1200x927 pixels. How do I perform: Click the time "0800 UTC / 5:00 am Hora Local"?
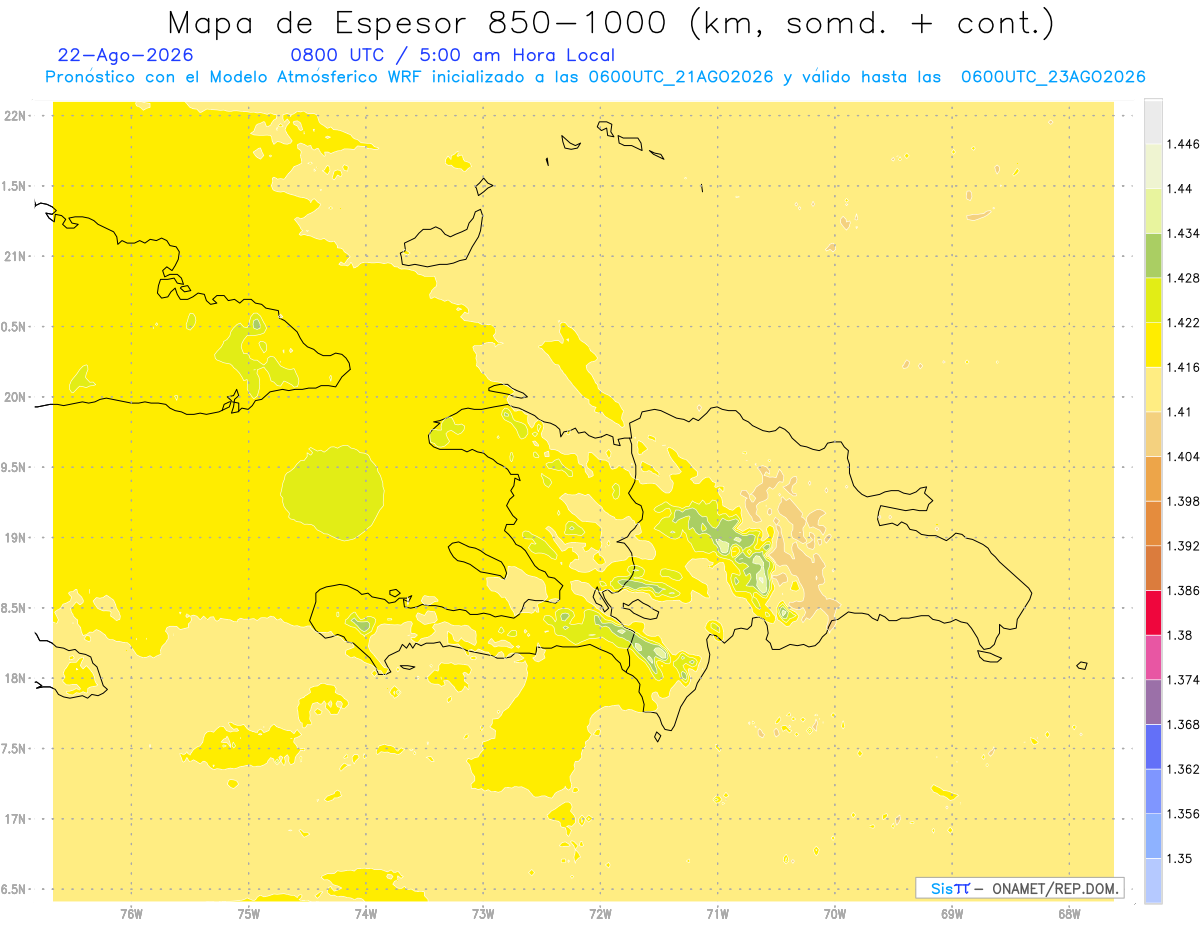452,55
